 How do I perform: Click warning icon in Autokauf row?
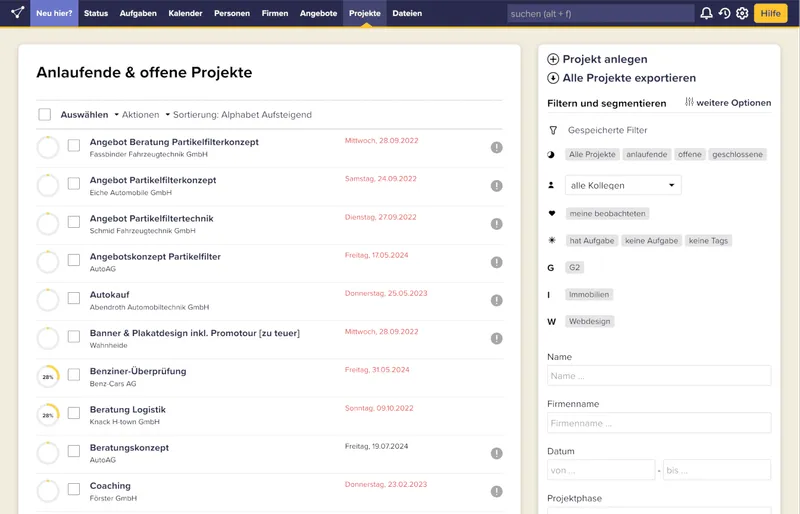(496, 301)
